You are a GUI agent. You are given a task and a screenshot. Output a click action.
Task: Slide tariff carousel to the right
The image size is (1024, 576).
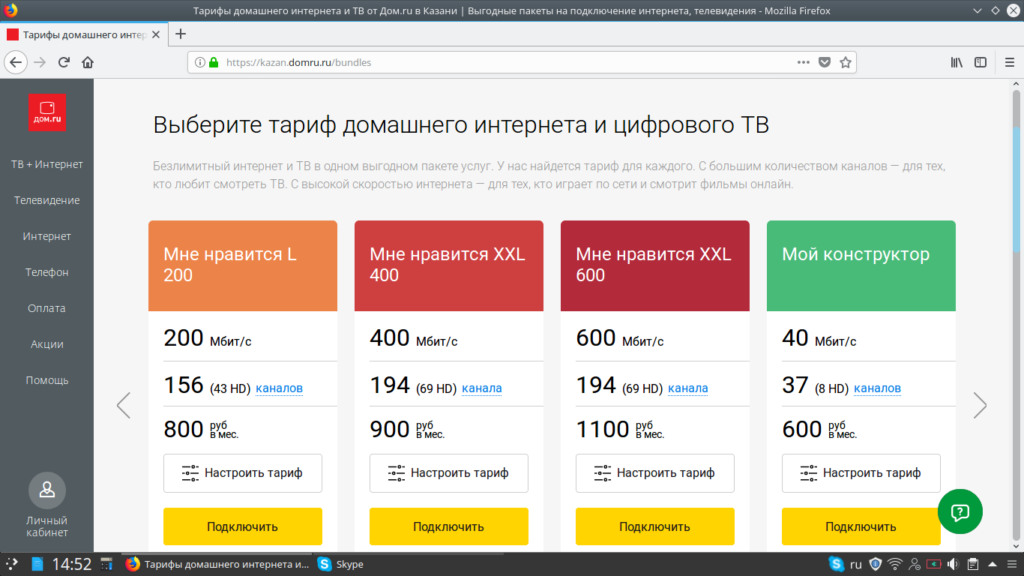(x=980, y=406)
